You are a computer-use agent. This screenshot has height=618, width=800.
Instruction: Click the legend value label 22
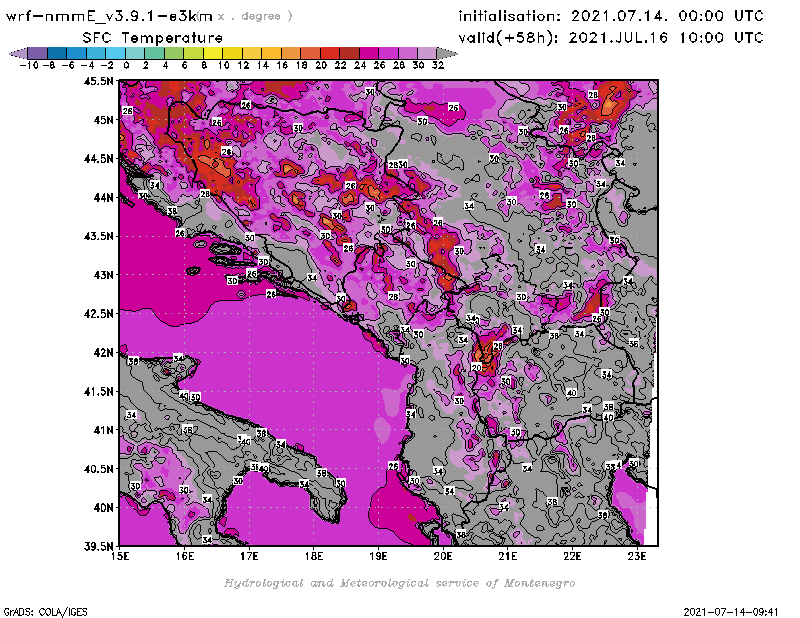pos(340,65)
